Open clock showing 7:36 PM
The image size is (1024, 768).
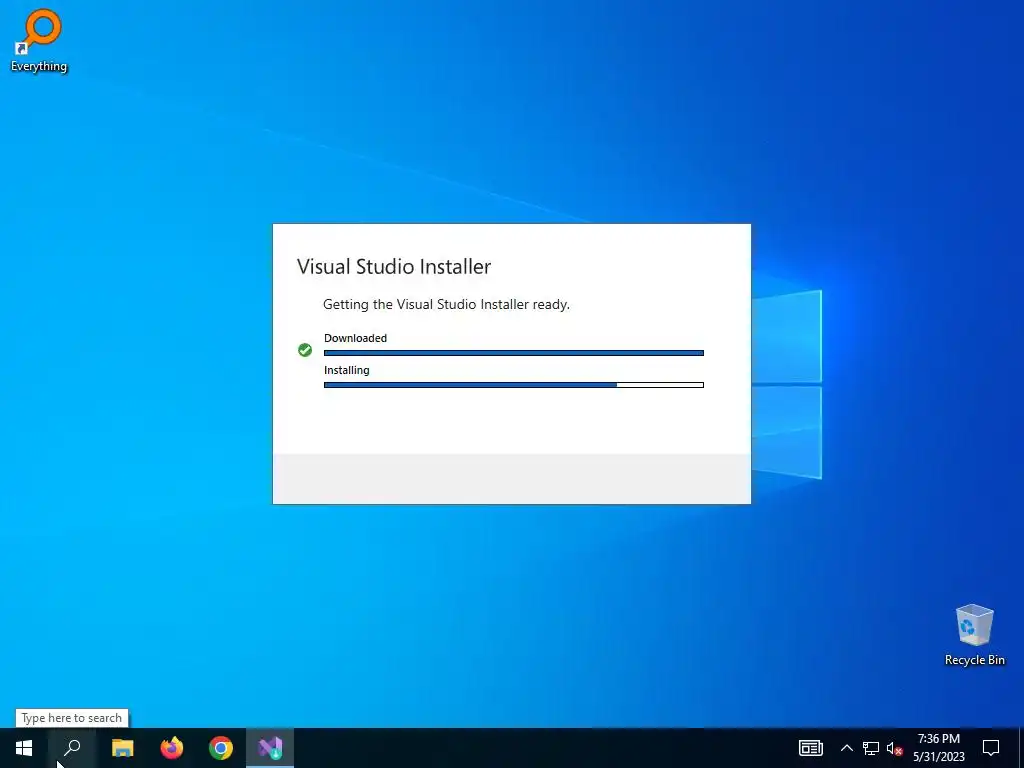click(938, 748)
